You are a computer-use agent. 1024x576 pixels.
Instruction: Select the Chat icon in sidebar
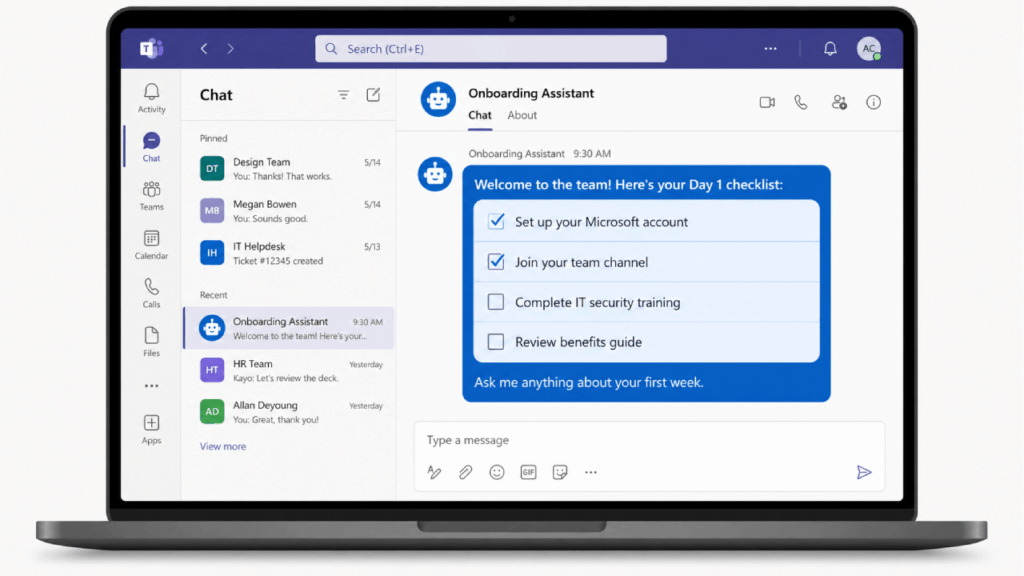tap(151, 146)
